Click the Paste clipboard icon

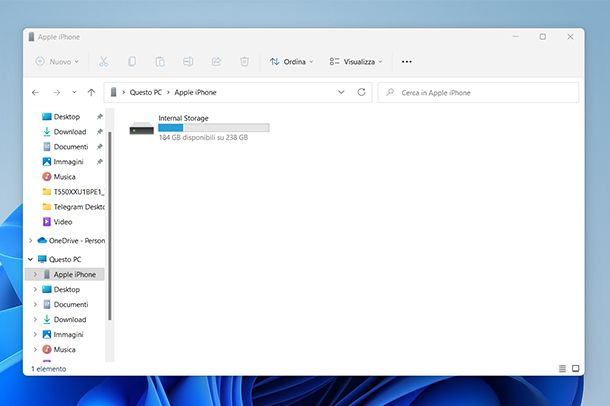click(x=160, y=61)
